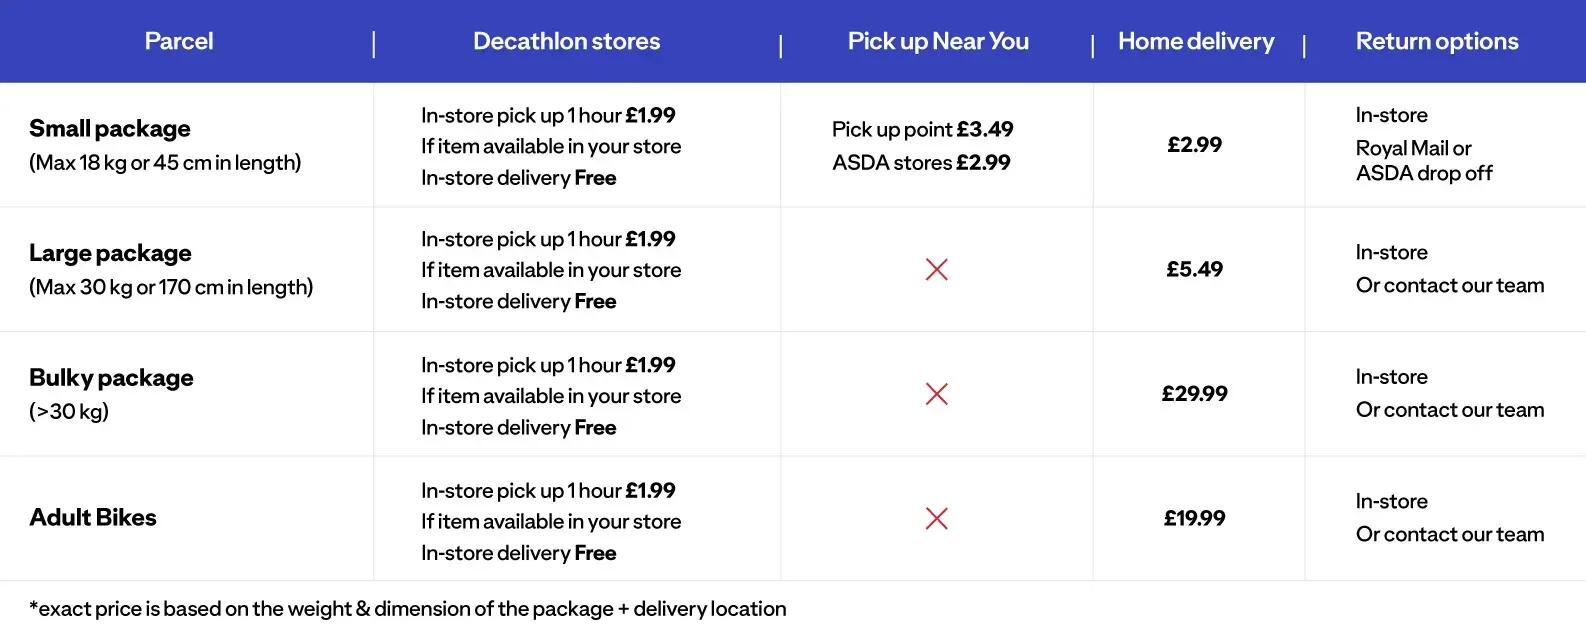
Task: Select the Bulky package row title
Action: [111, 378]
